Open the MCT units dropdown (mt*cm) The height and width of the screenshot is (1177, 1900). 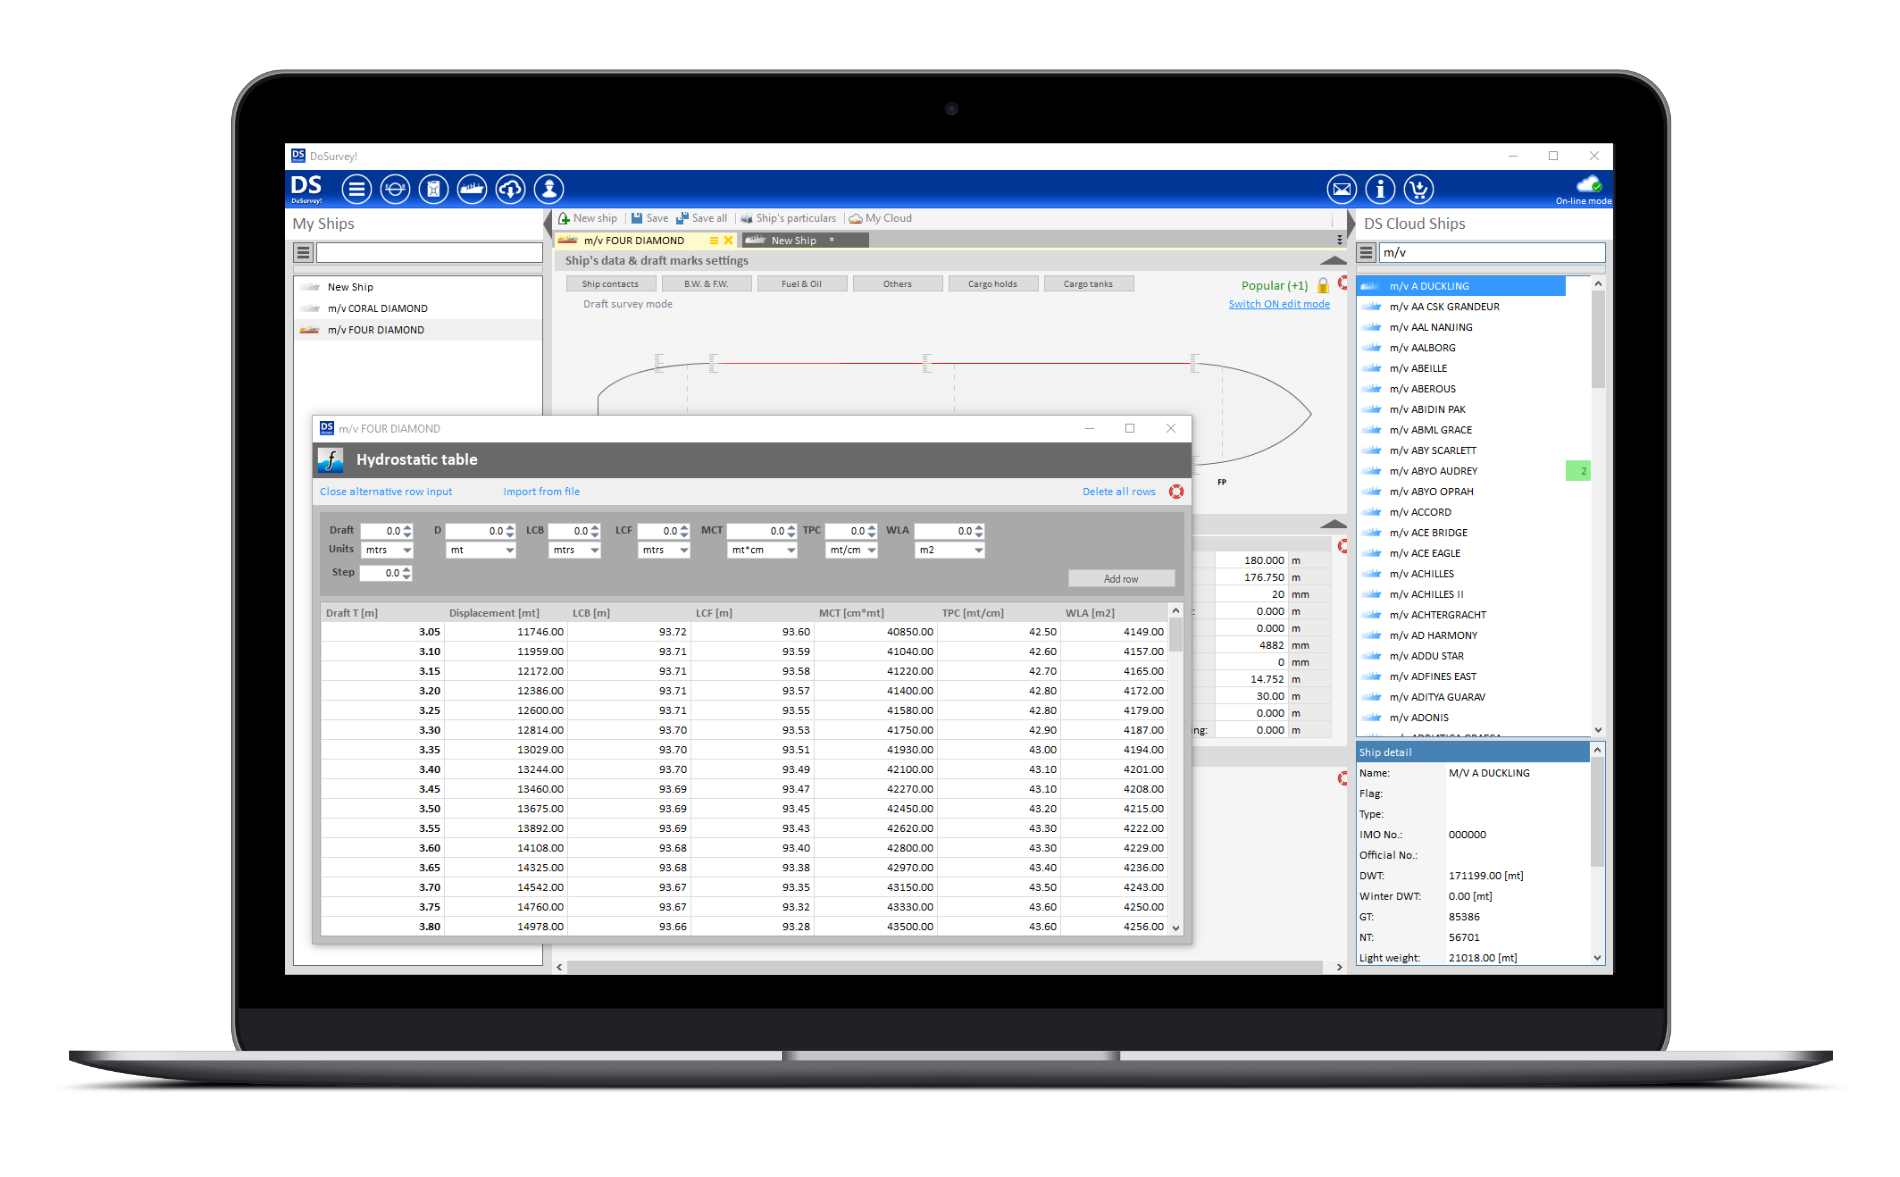[x=762, y=550]
